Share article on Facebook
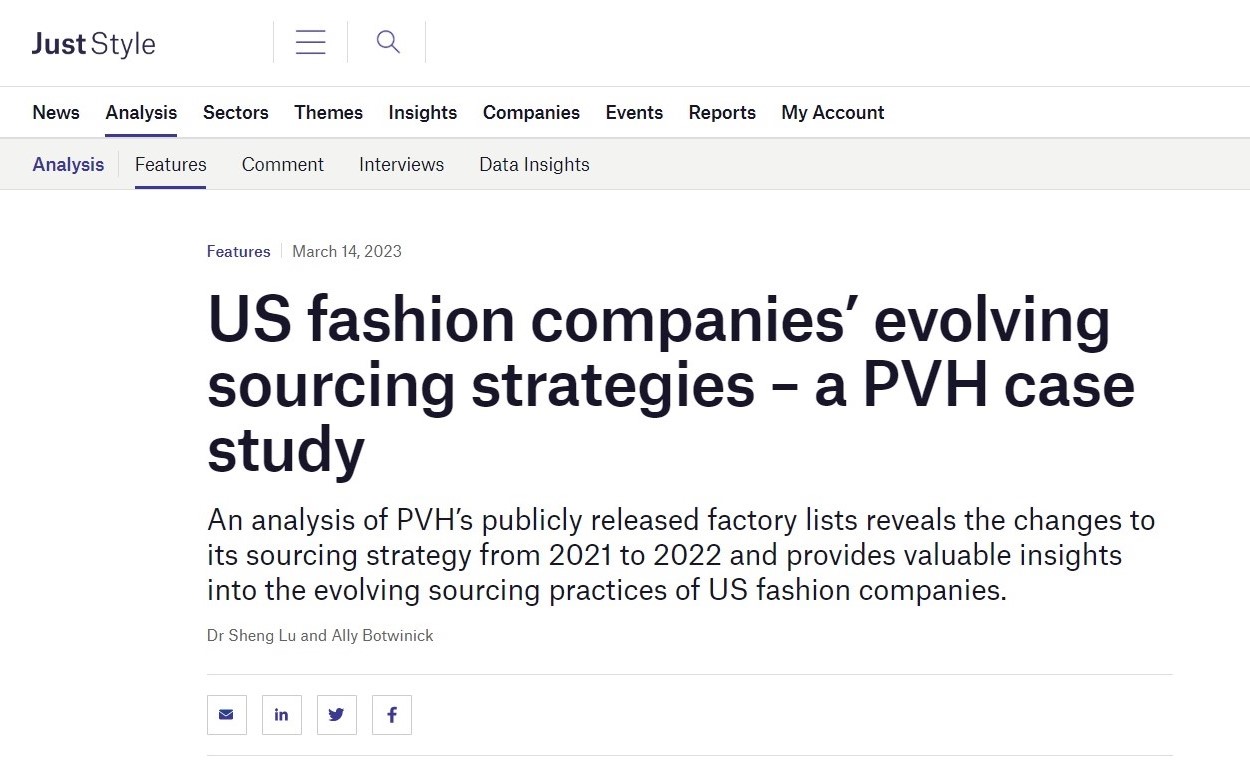 [392, 715]
